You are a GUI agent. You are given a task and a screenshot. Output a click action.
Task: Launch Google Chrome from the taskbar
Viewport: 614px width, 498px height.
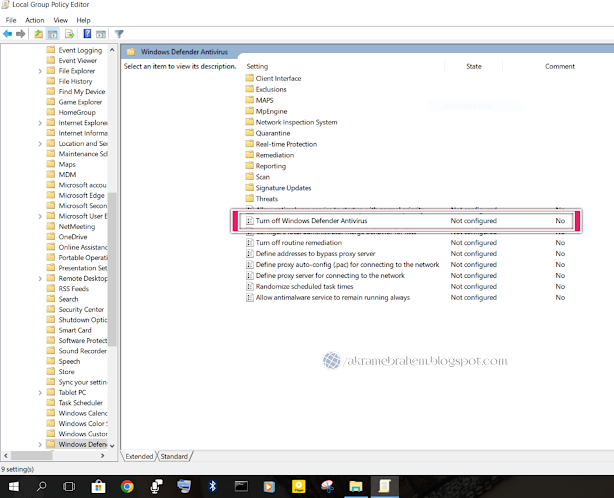[127, 487]
